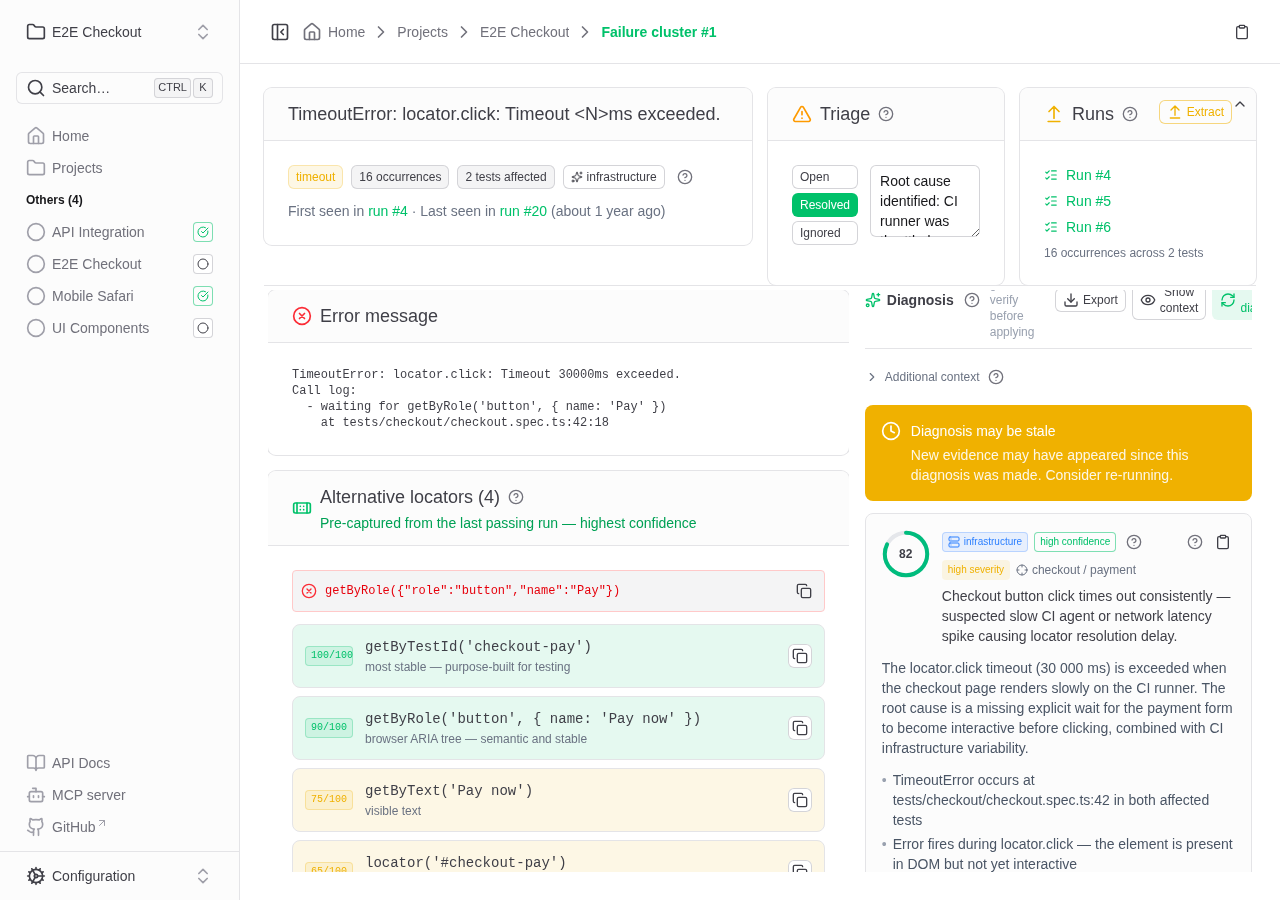Viewport: 1280px width, 900px height.
Task: Click help icon beside Alternative locators
Action: [x=516, y=497]
